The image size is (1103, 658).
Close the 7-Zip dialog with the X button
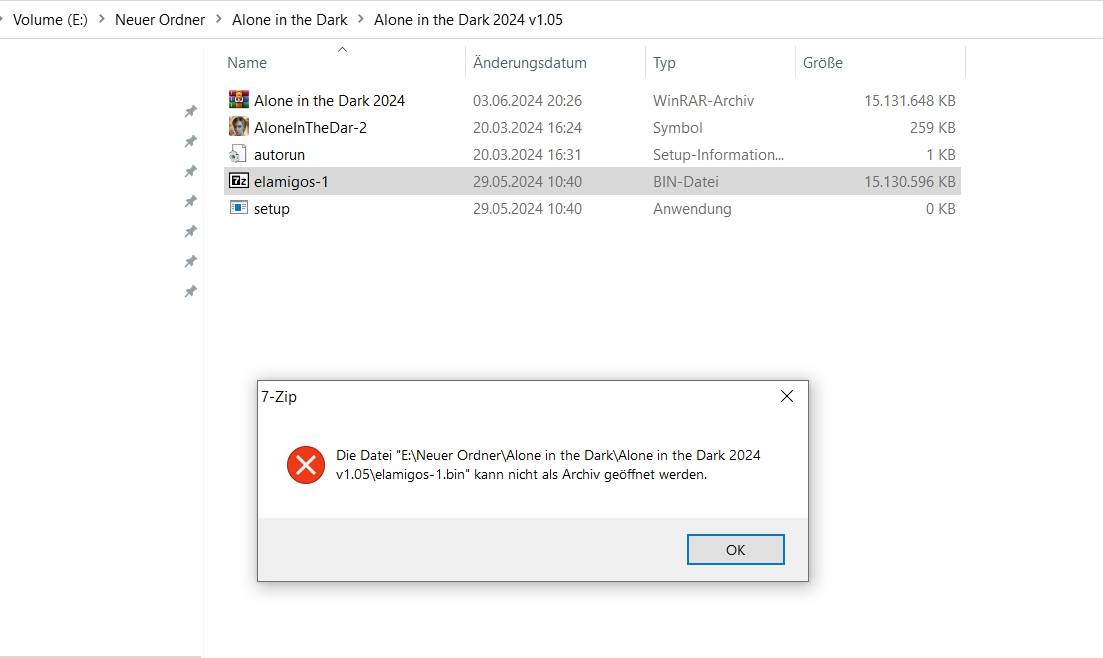coord(786,396)
